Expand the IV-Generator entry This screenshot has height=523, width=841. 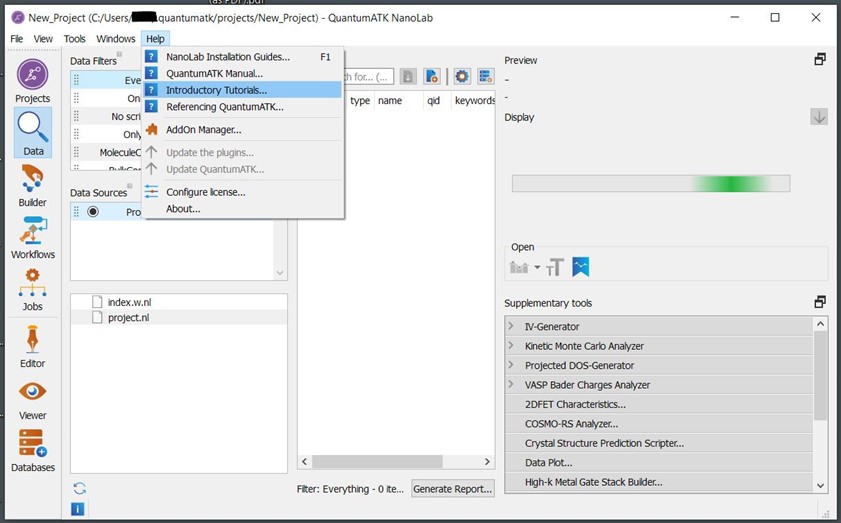coord(511,326)
